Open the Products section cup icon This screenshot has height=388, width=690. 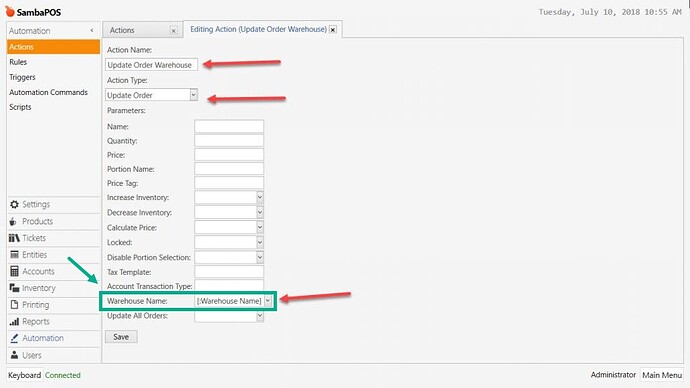coord(13,221)
